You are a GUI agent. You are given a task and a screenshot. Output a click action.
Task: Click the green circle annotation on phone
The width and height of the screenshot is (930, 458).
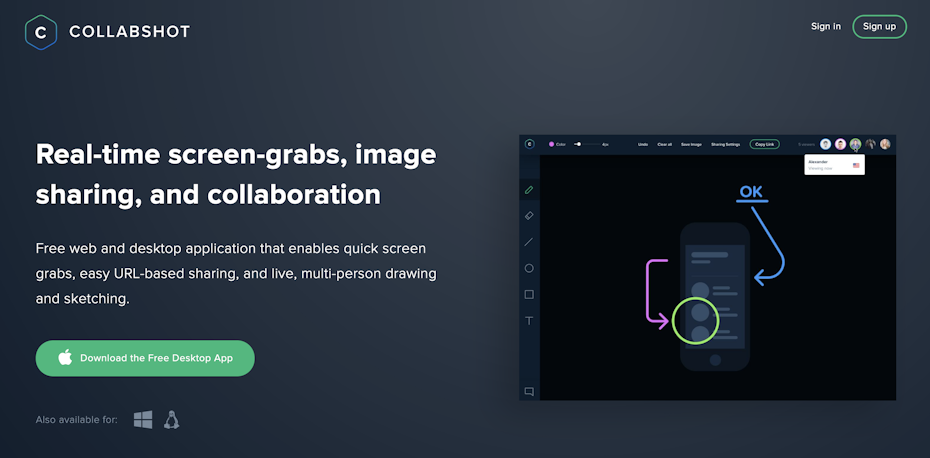pyautogui.click(x=695, y=321)
